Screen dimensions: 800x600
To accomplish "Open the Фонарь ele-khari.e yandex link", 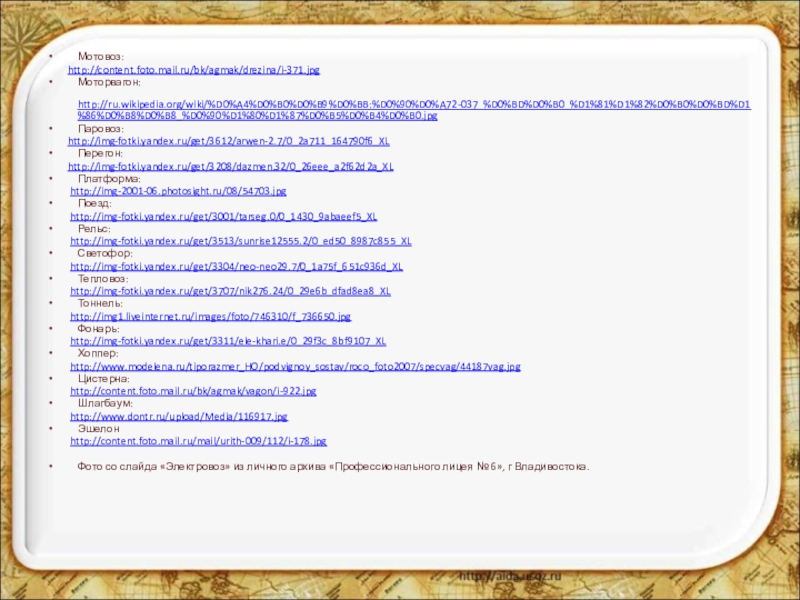I will [x=228, y=341].
